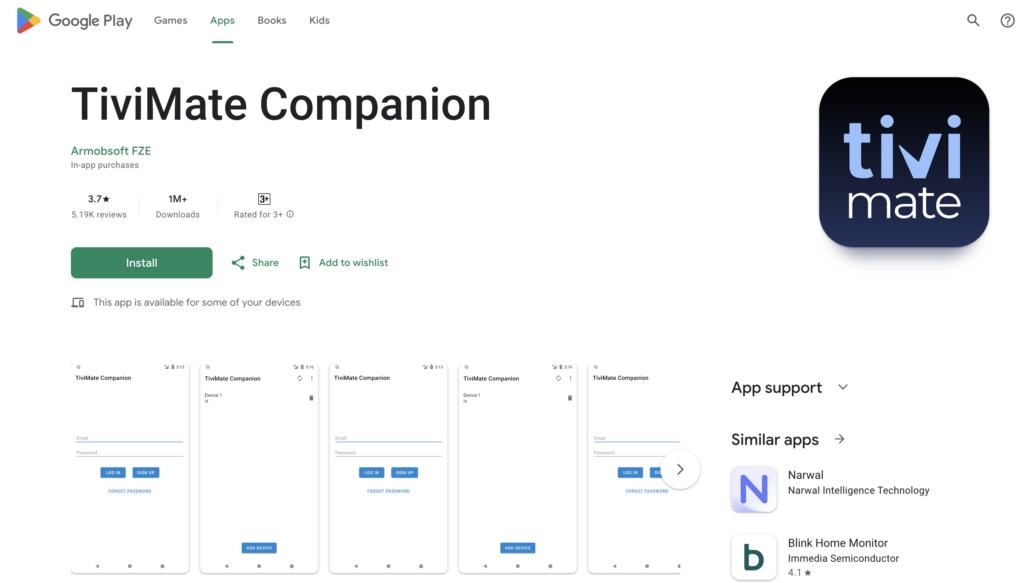Open the search icon

(x=973, y=20)
